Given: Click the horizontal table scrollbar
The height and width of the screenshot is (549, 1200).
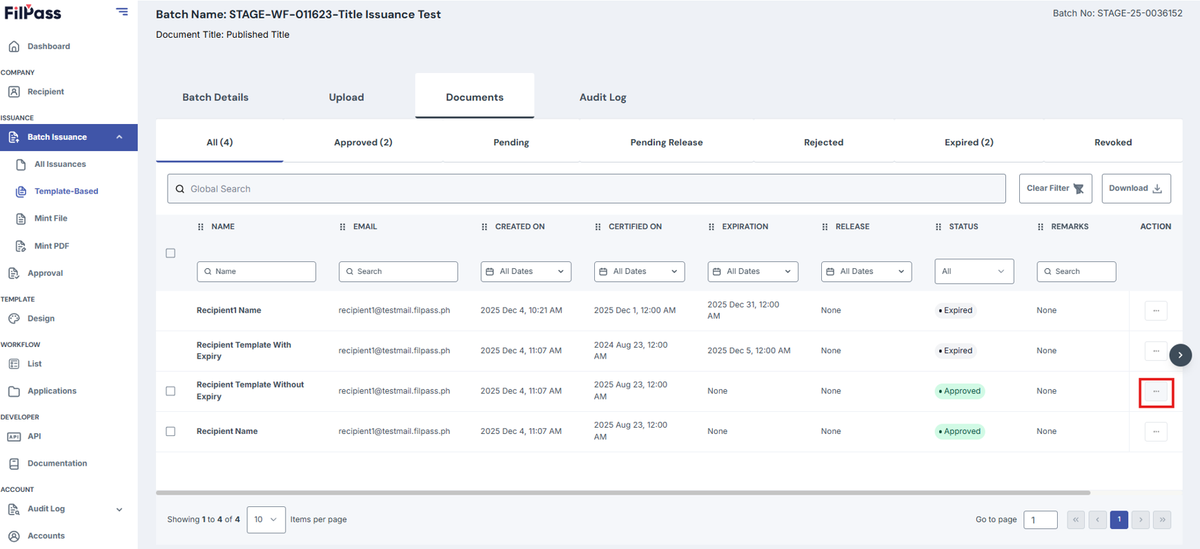Looking at the screenshot, I should pyautogui.click(x=623, y=492).
